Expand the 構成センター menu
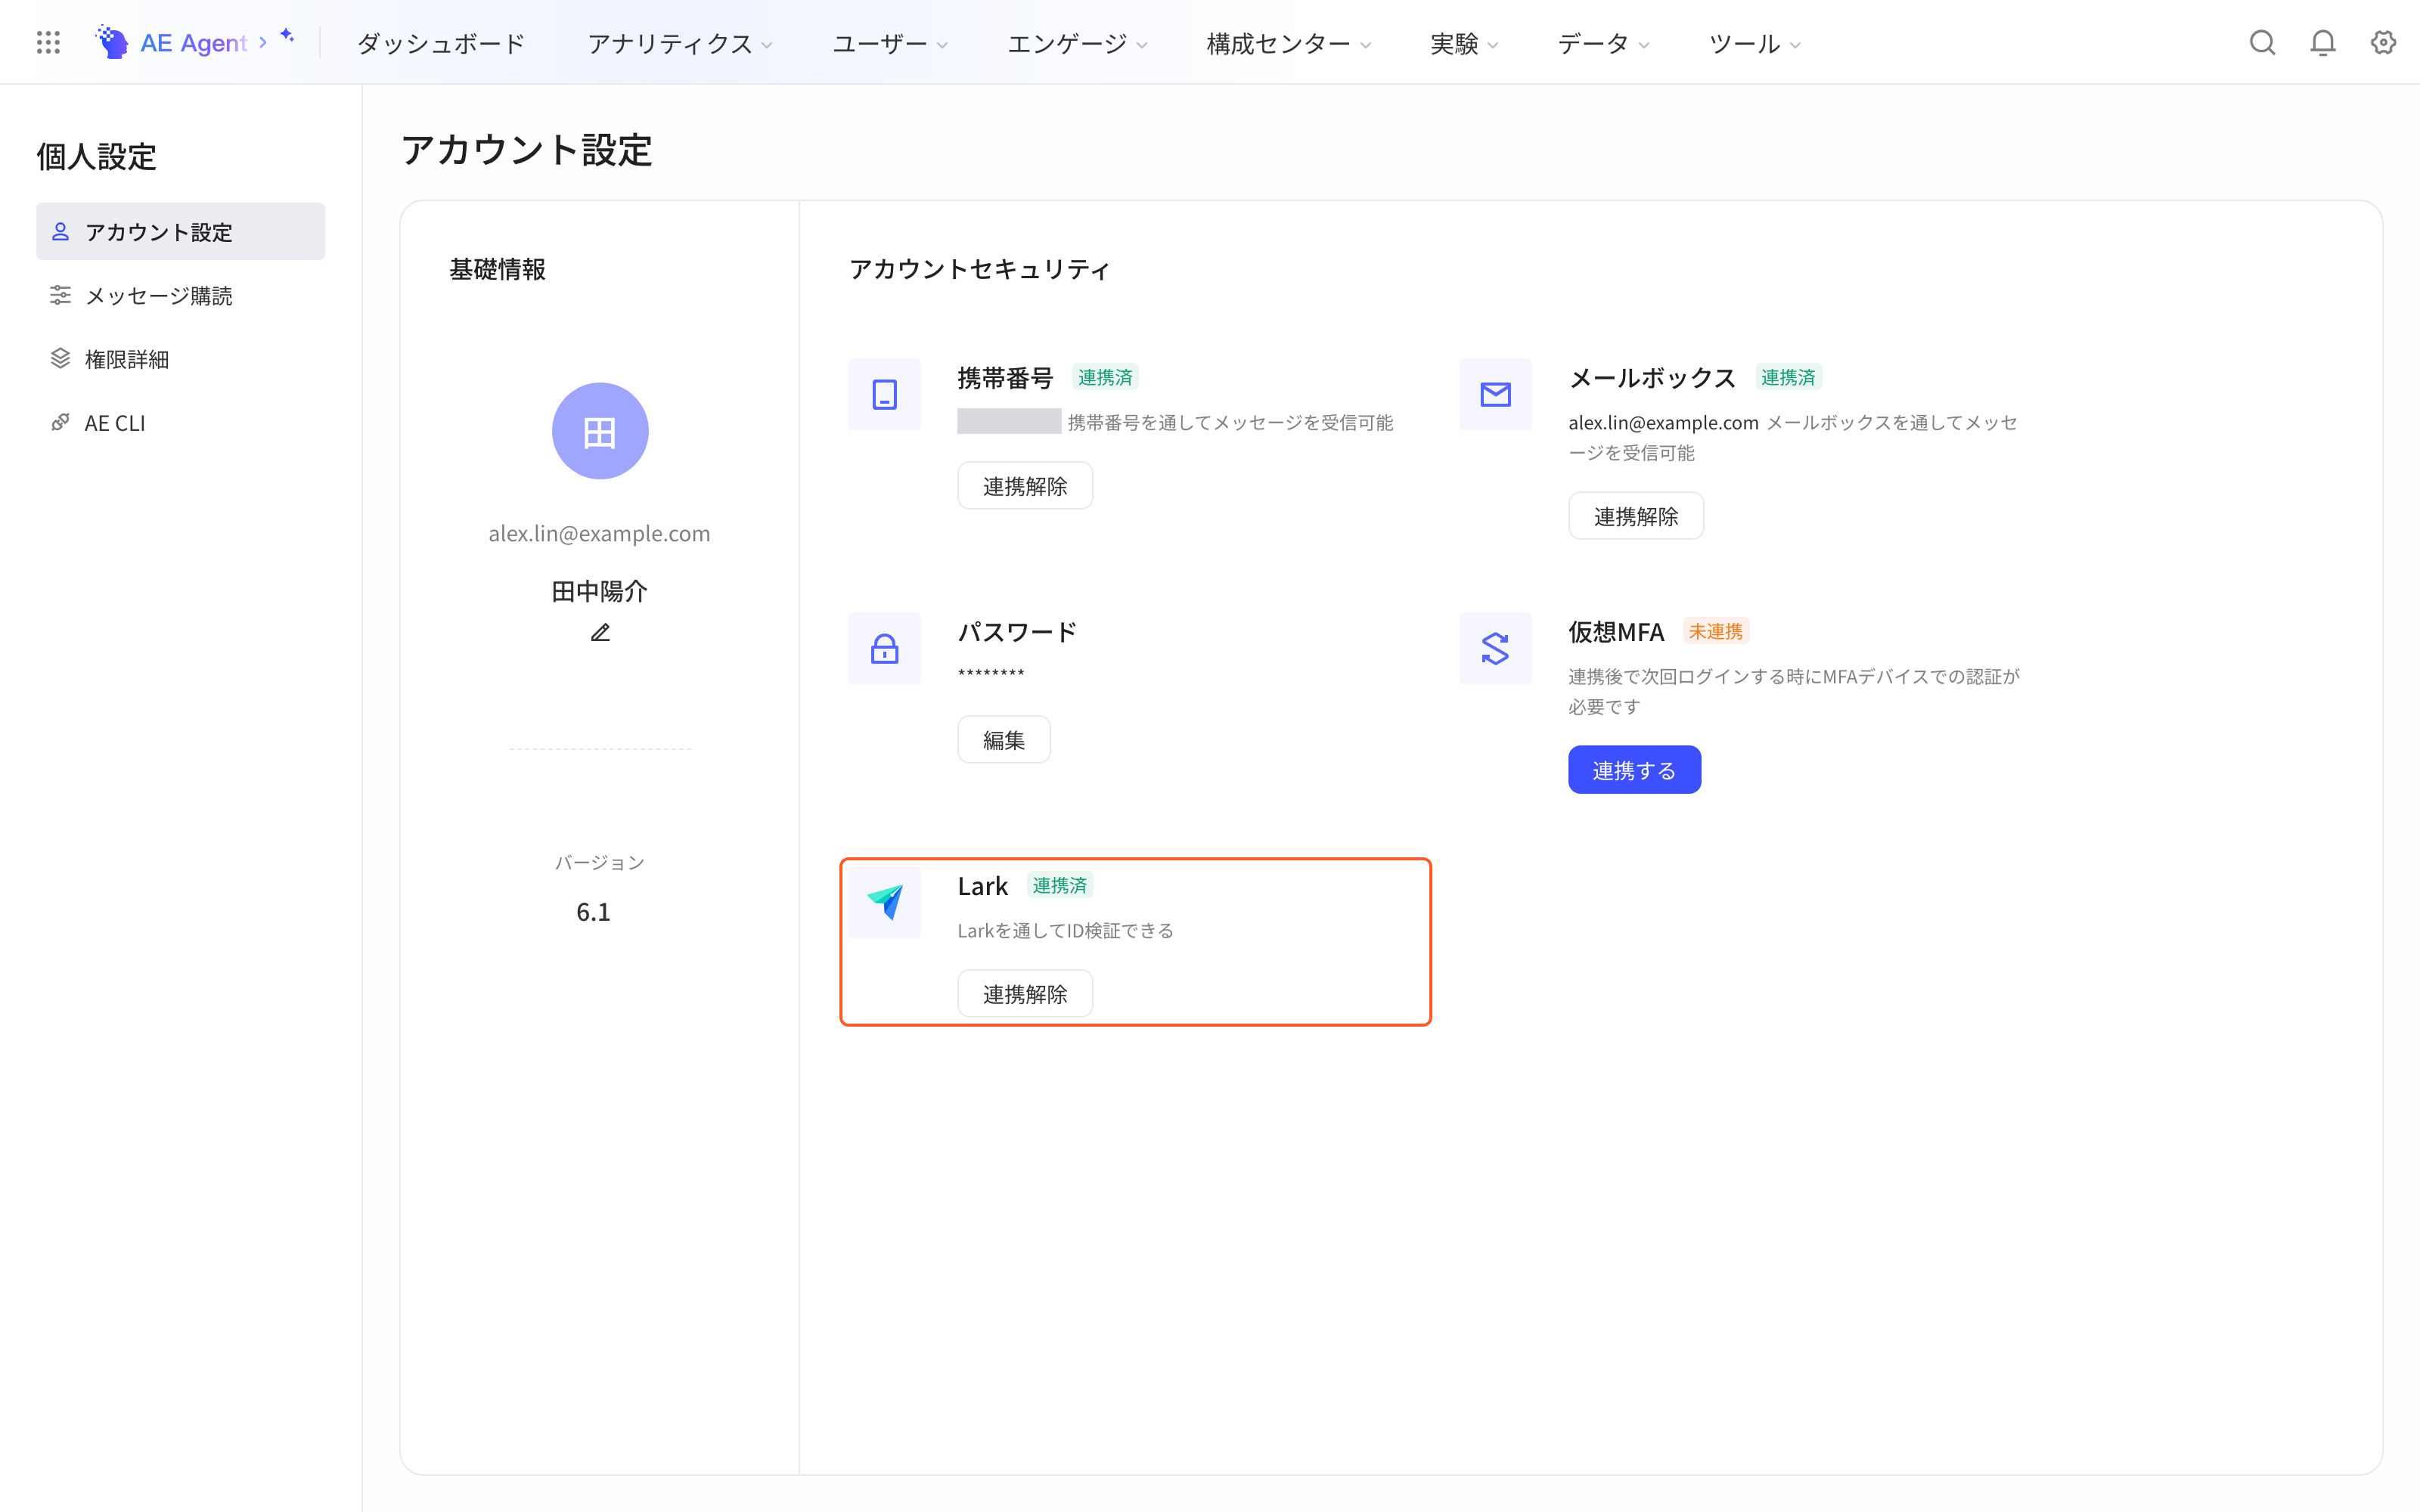Screen dimensions: 2420x1512 pos(1289,43)
